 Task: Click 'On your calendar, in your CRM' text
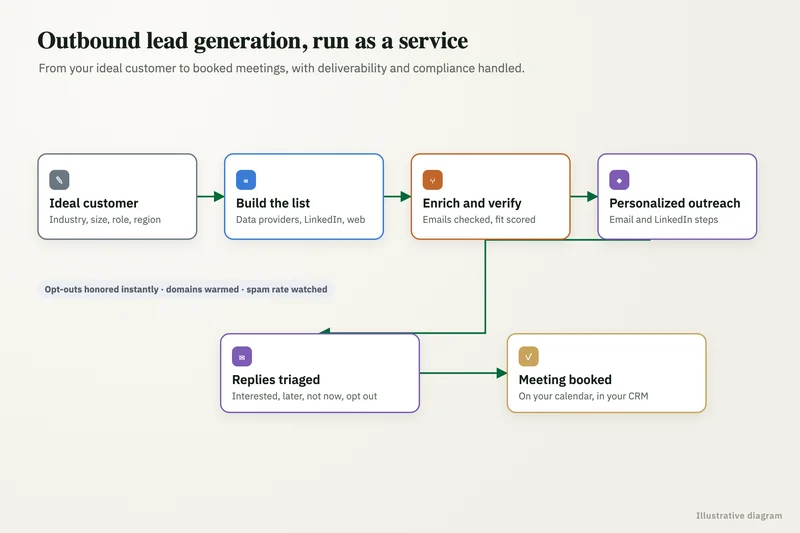click(584, 396)
